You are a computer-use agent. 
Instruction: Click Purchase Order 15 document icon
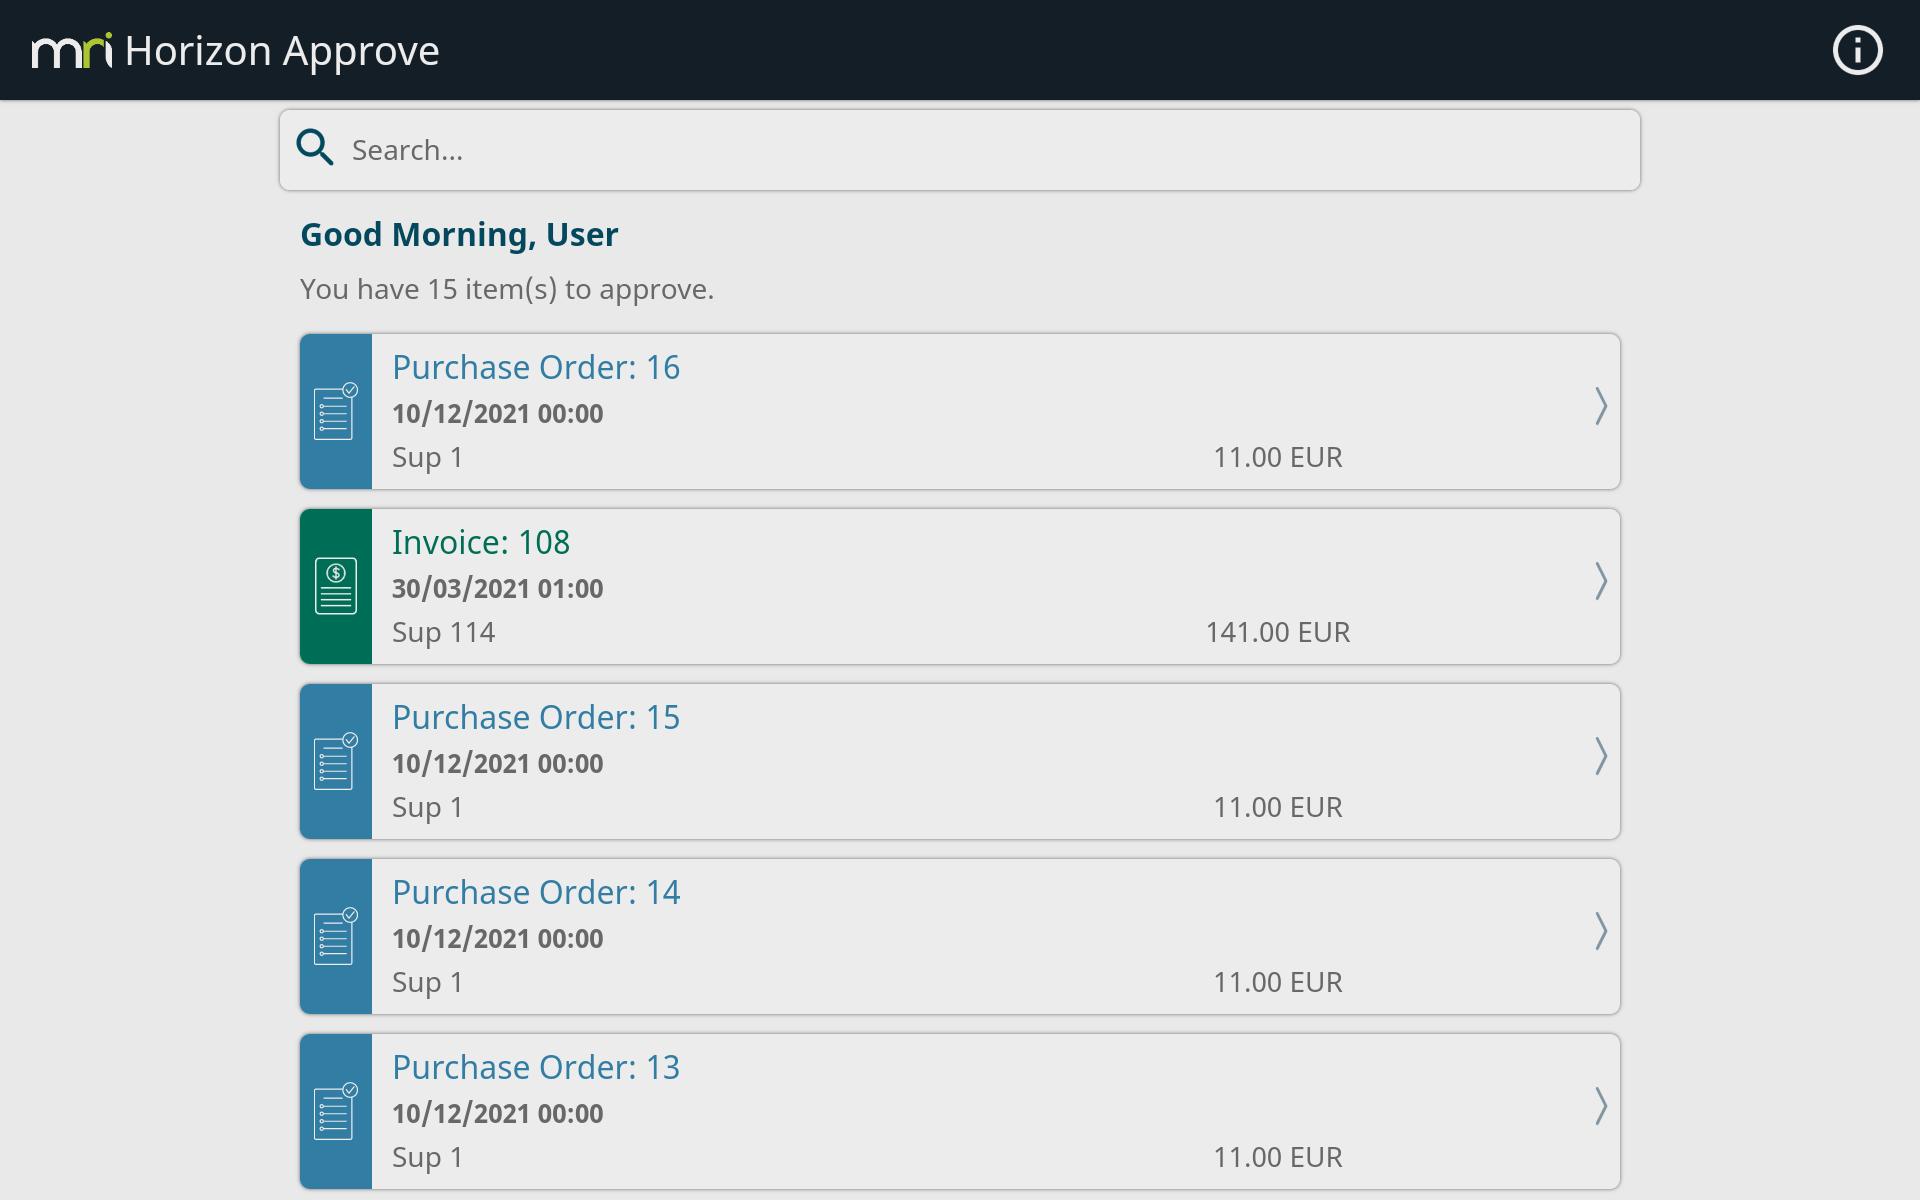pos(336,761)
